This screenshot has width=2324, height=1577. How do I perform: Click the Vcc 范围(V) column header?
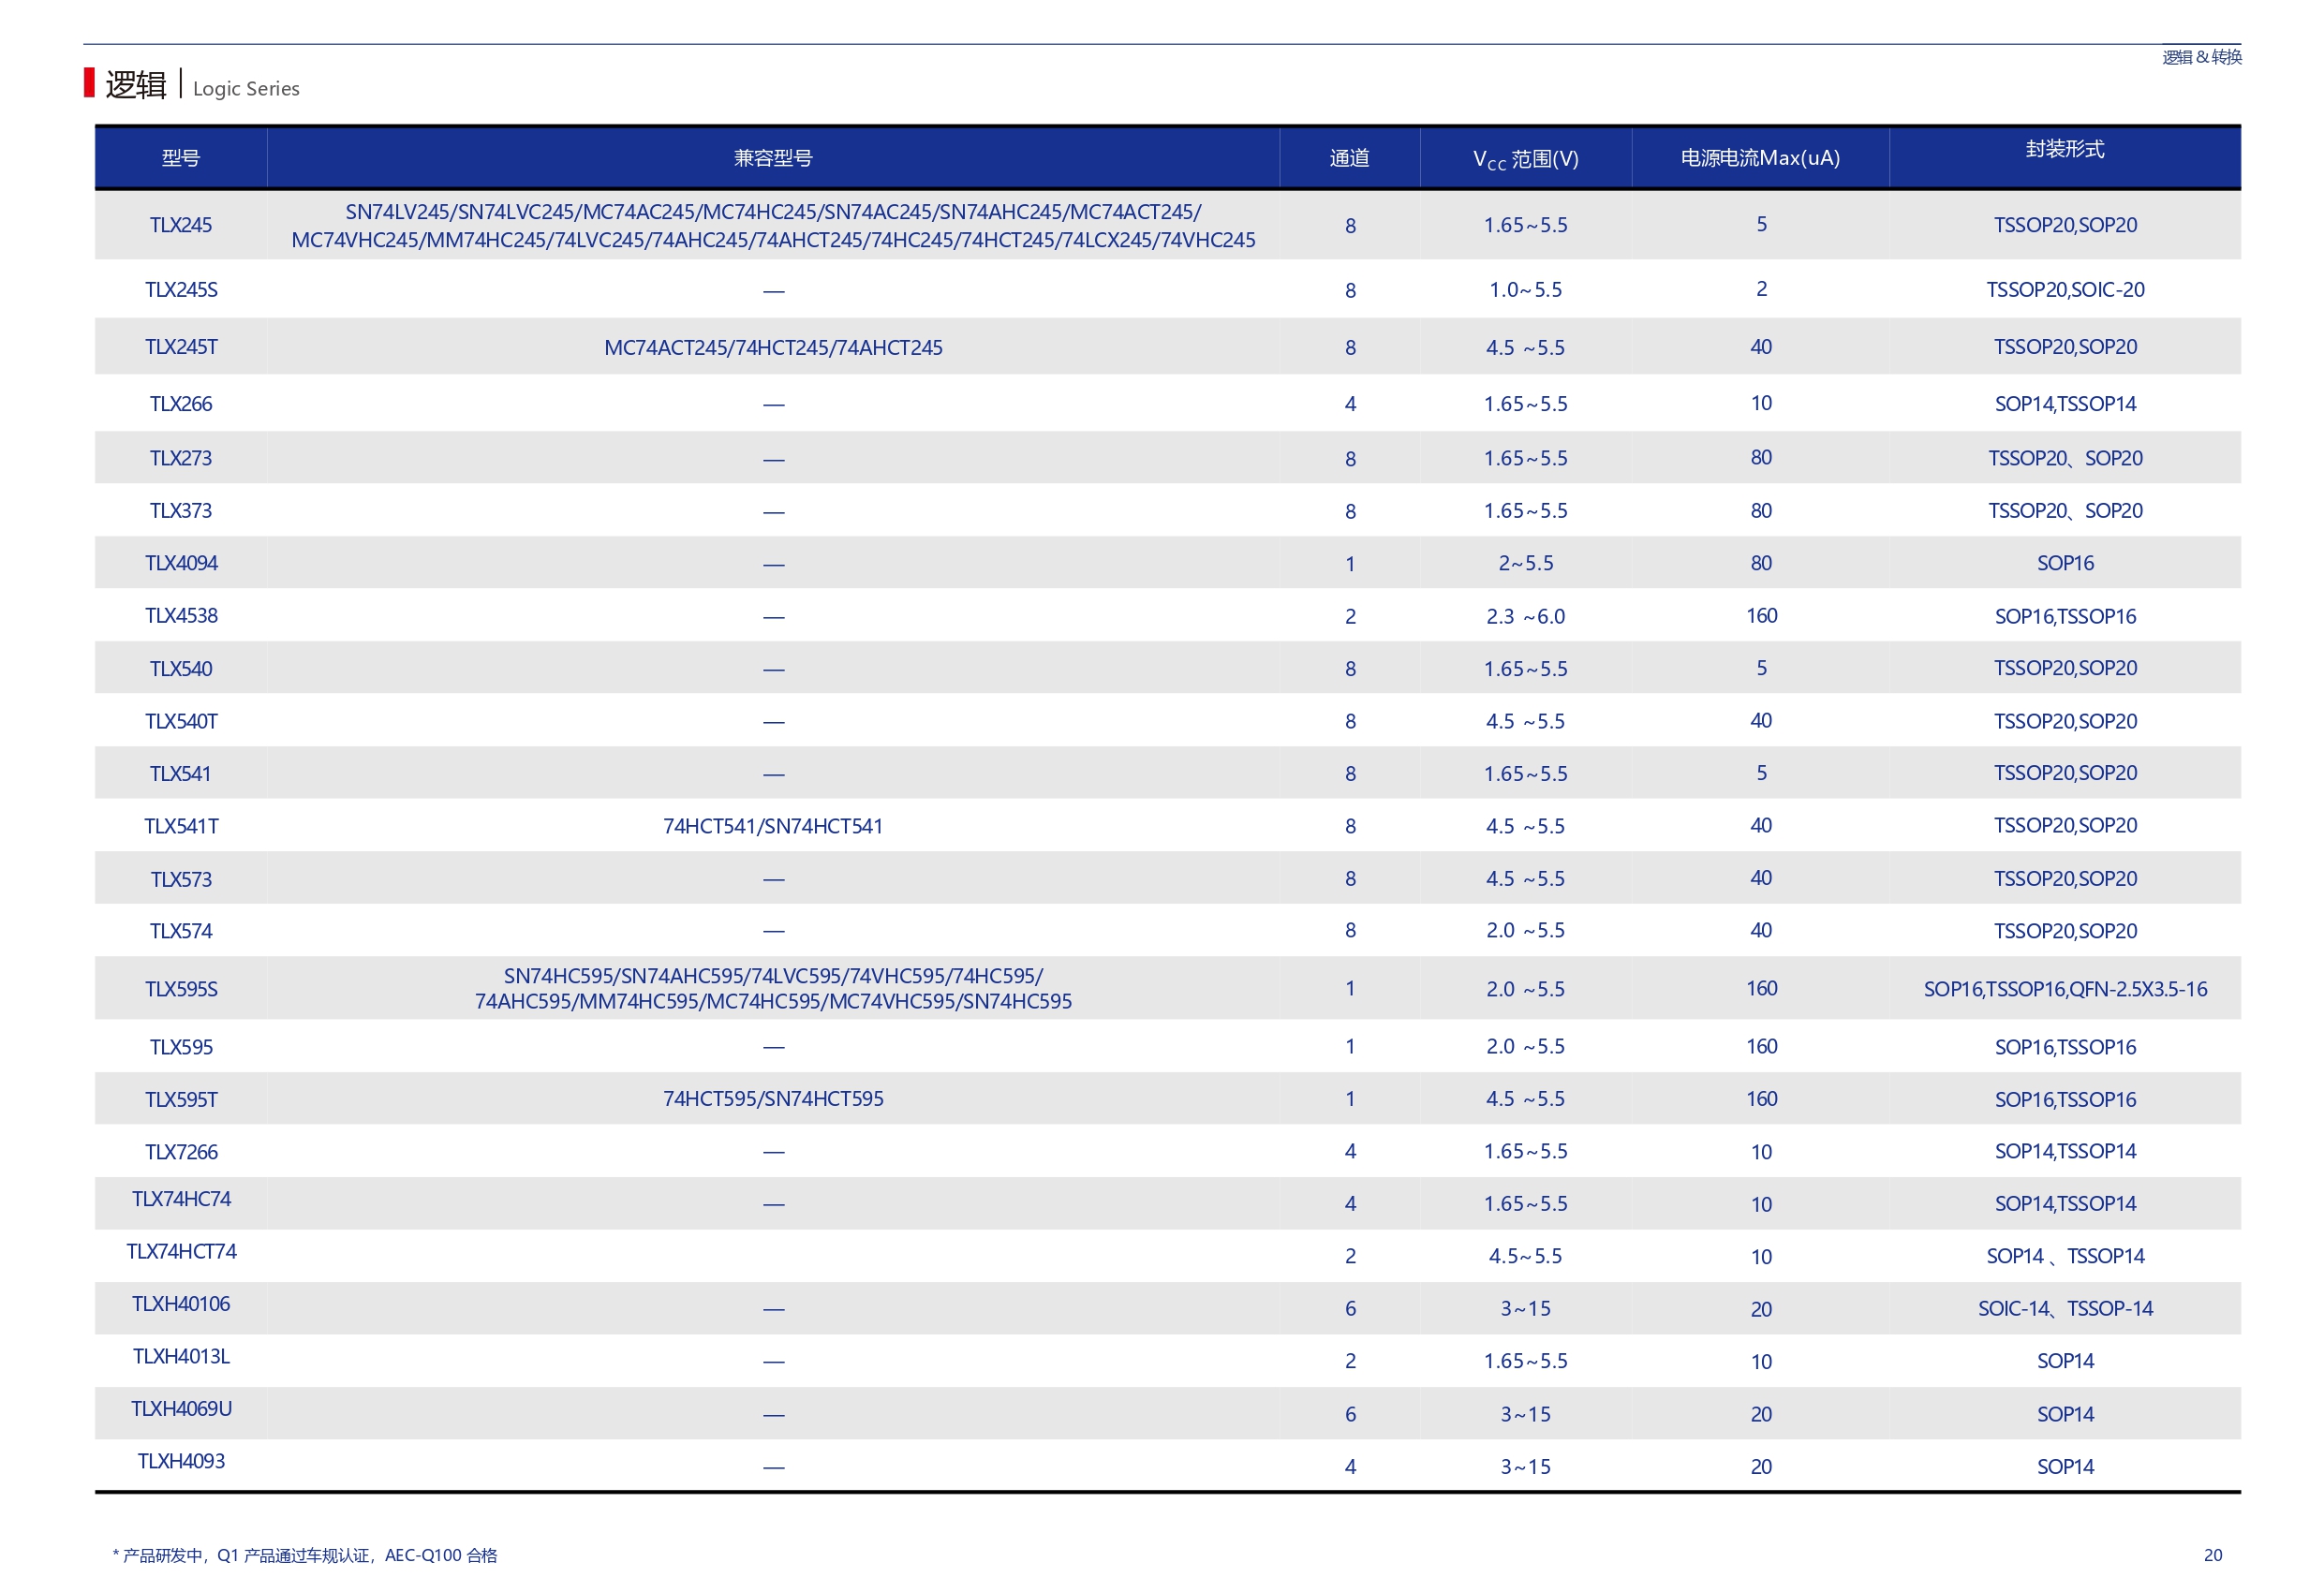coord(1525,159)
